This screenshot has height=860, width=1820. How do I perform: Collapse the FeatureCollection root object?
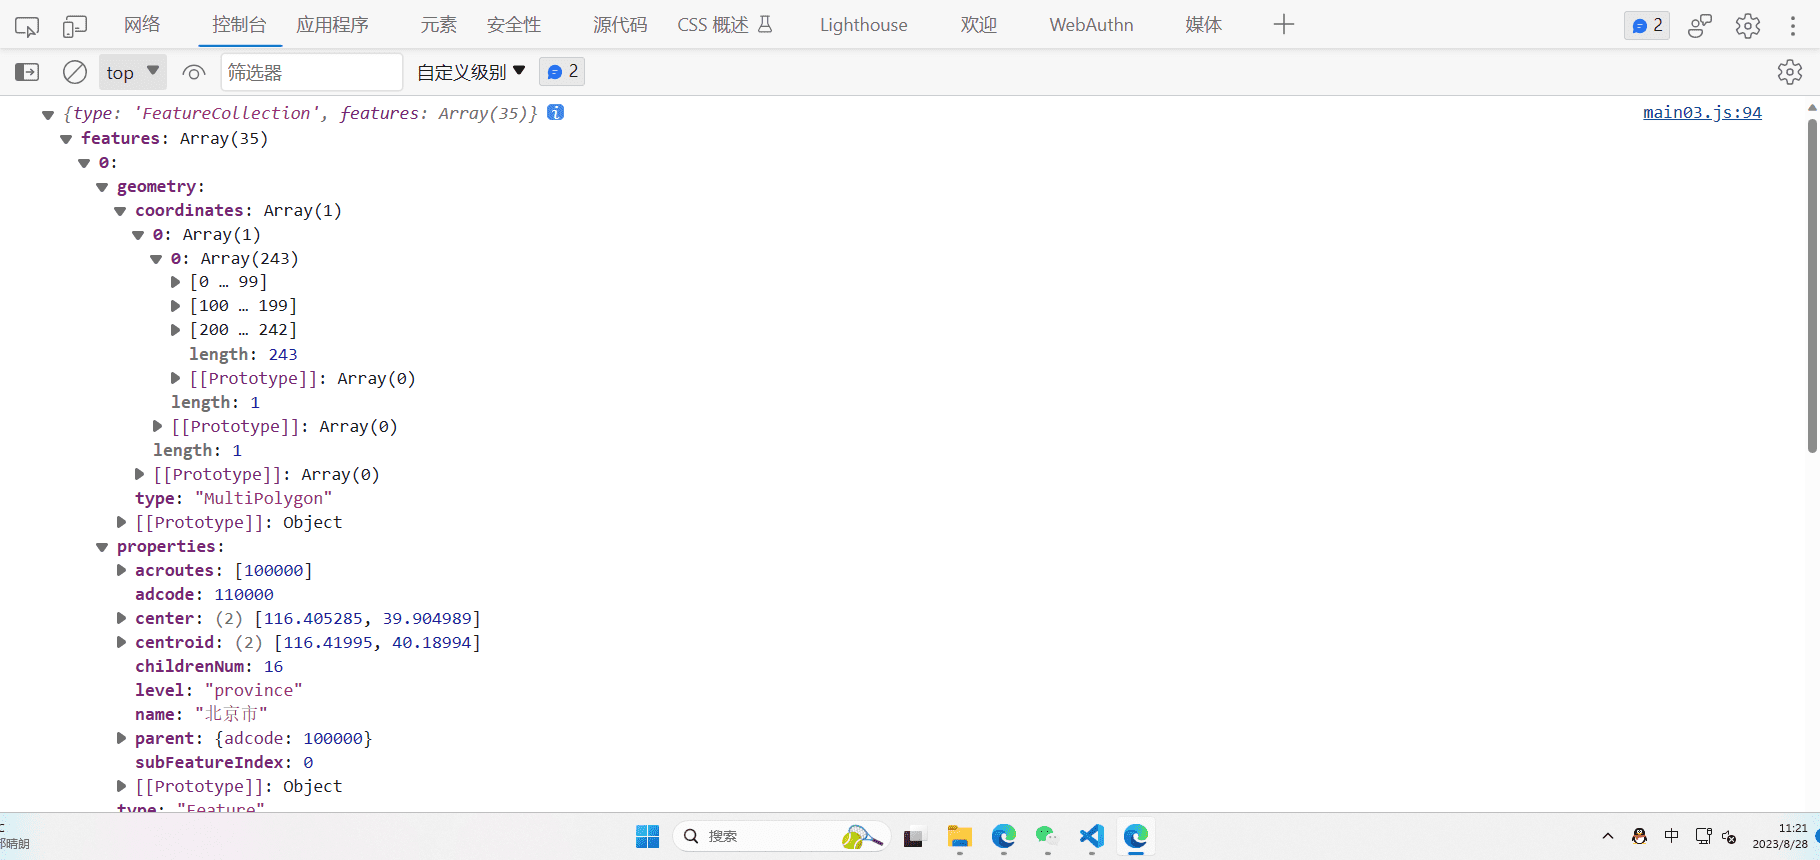pyautogui.click(x=47, y=115)
